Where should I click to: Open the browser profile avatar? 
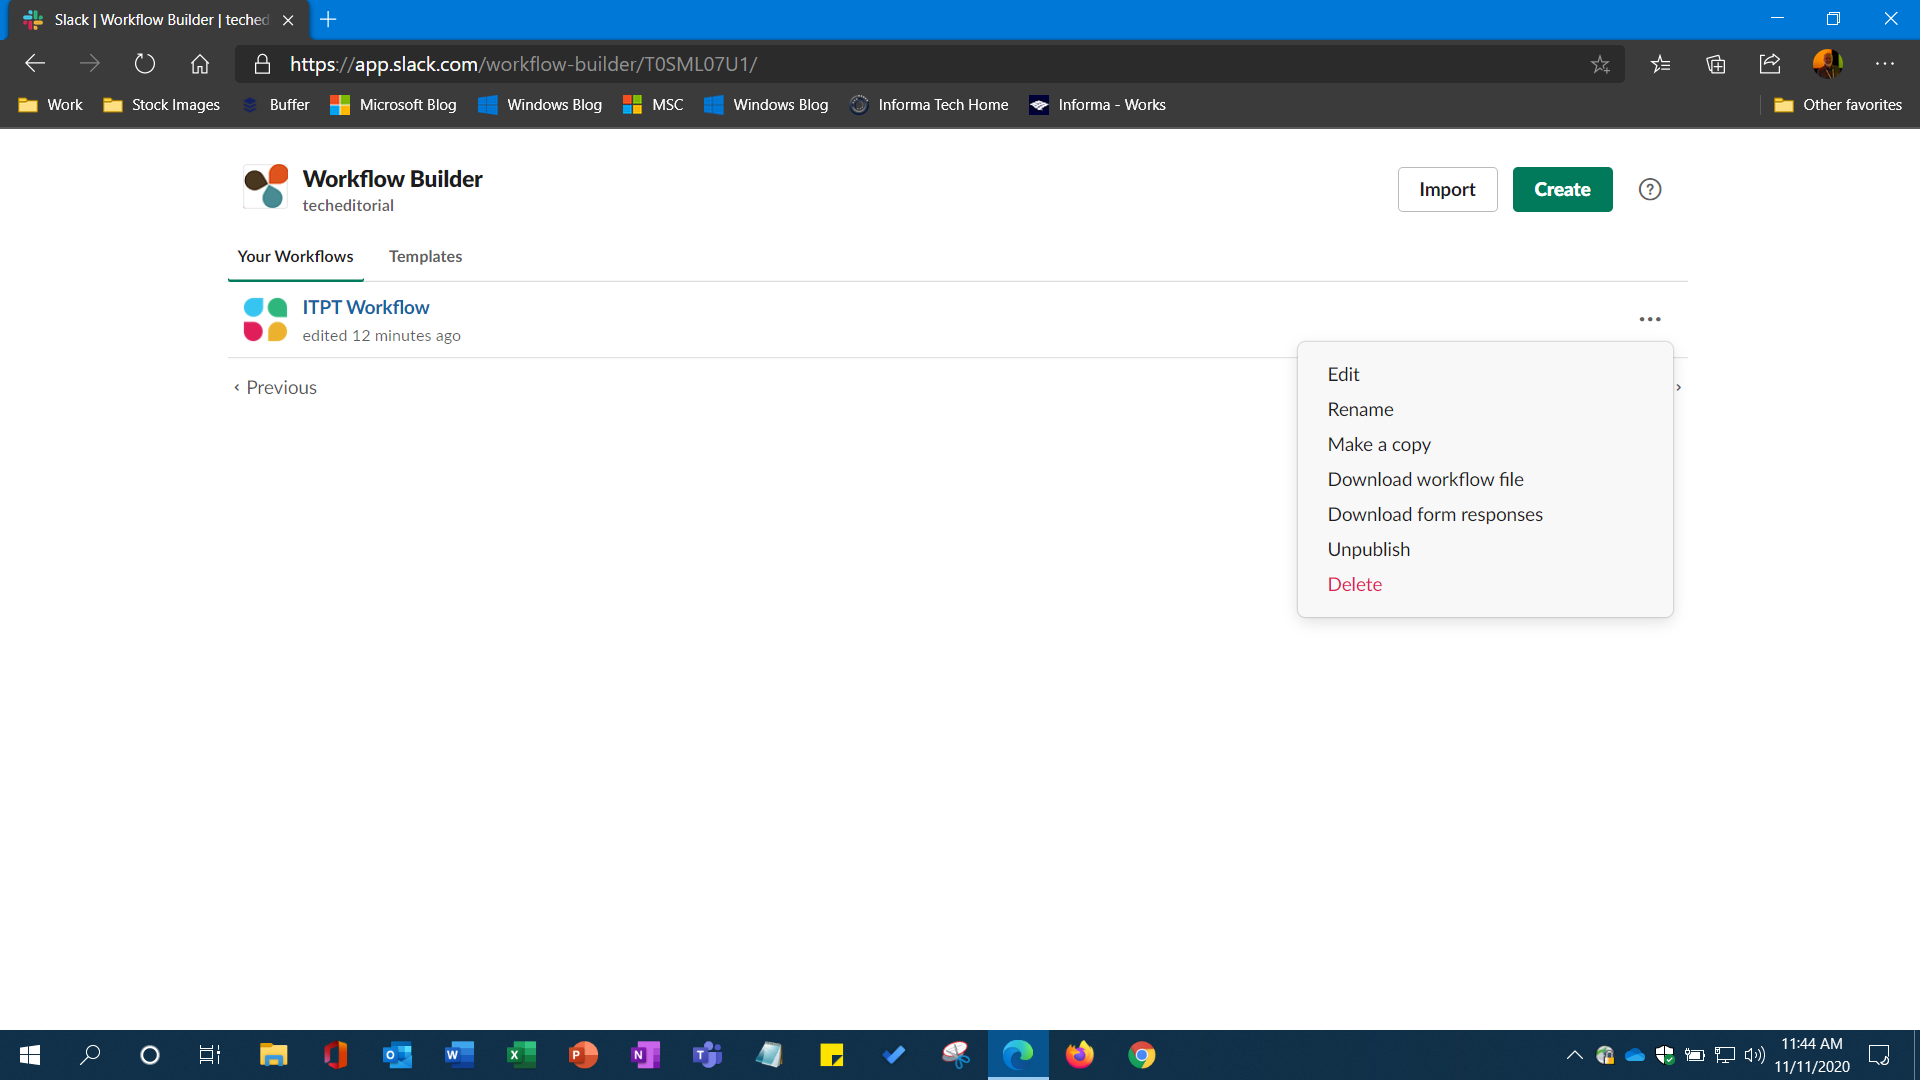[1828, 63]
